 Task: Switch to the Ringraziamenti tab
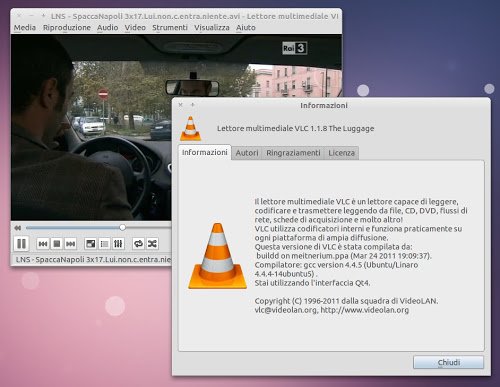[293, 153]
